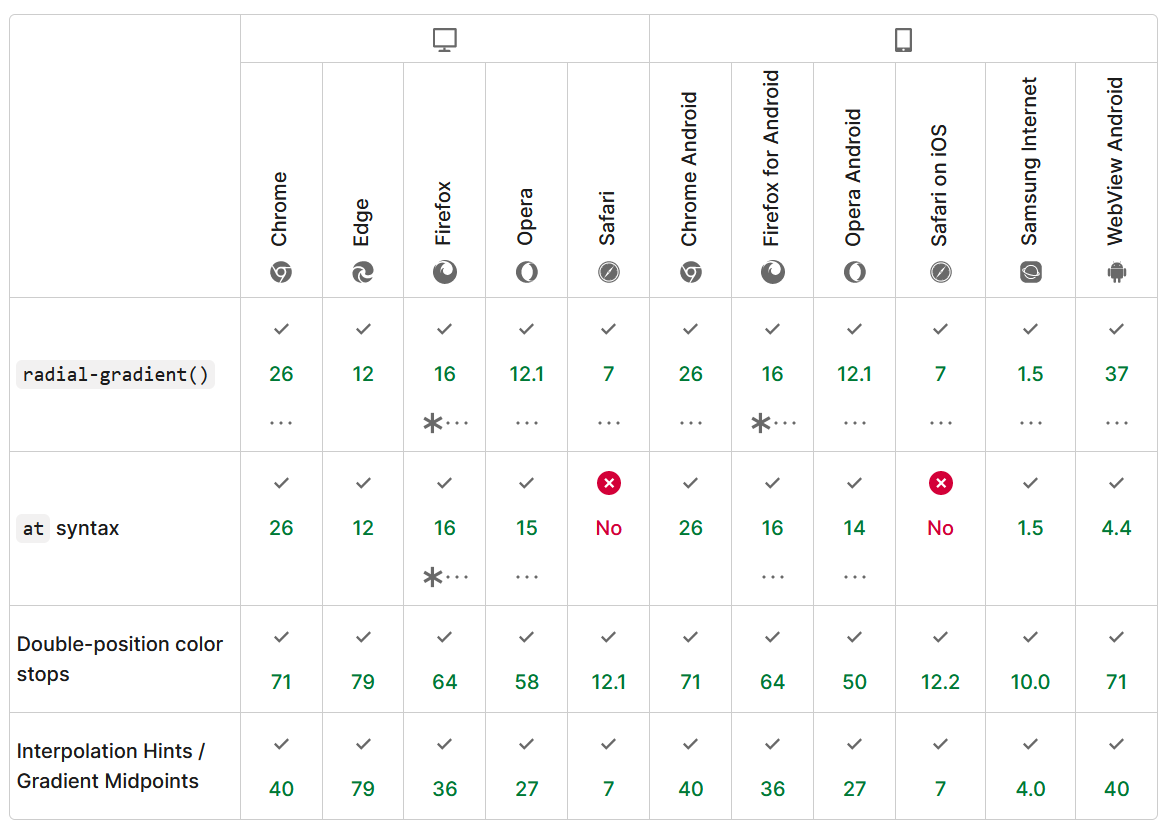Click the Safari on iOS compass icon

point(940,272)
